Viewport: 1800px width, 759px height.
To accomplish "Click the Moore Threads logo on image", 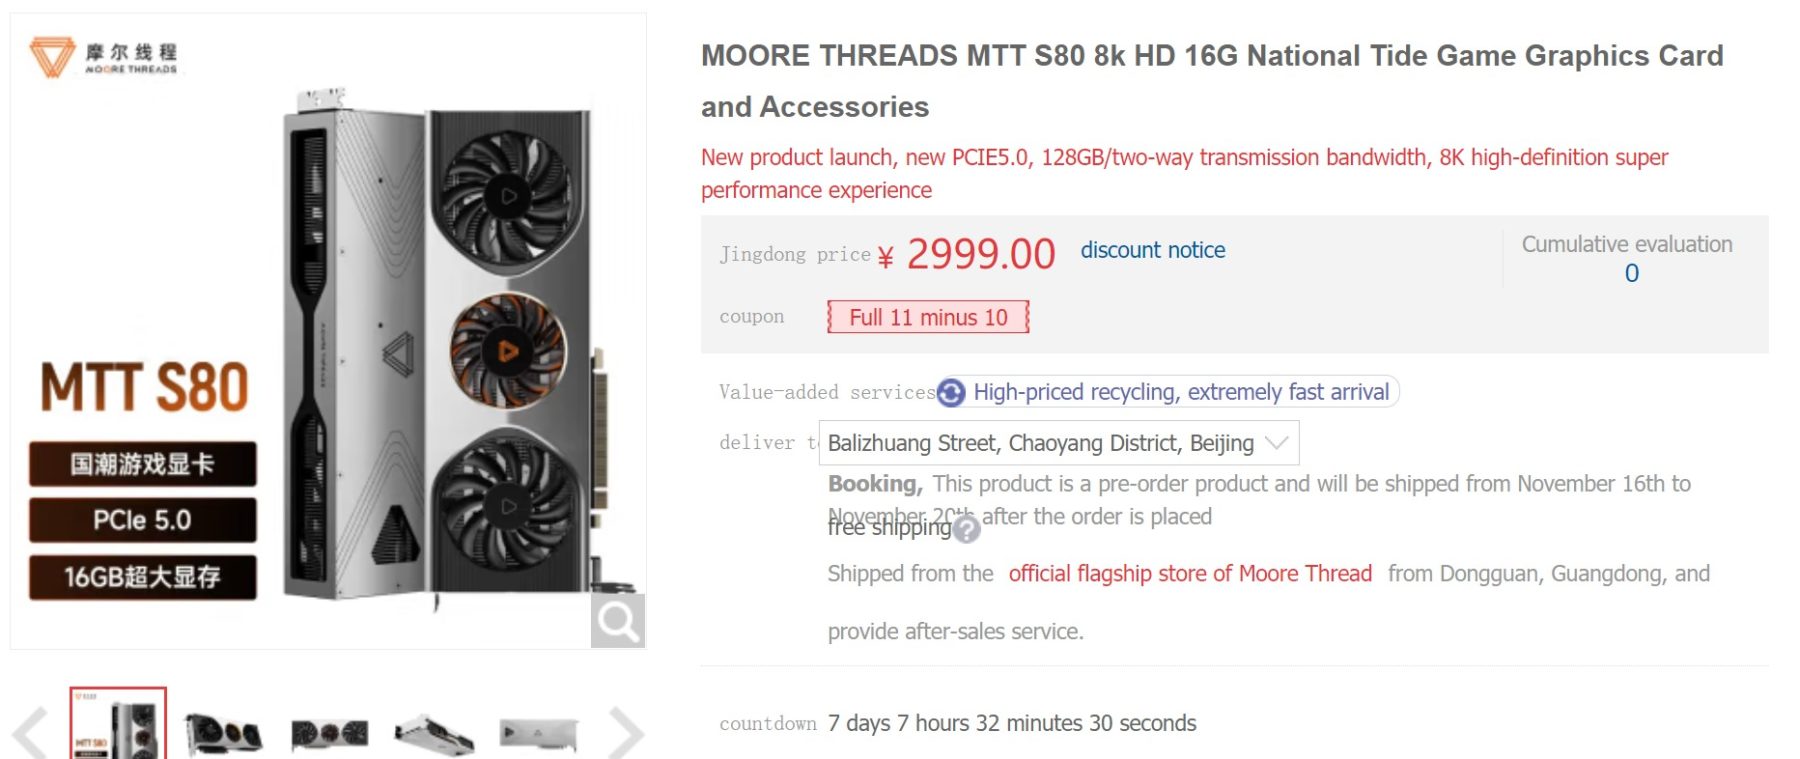I will 104,57.
